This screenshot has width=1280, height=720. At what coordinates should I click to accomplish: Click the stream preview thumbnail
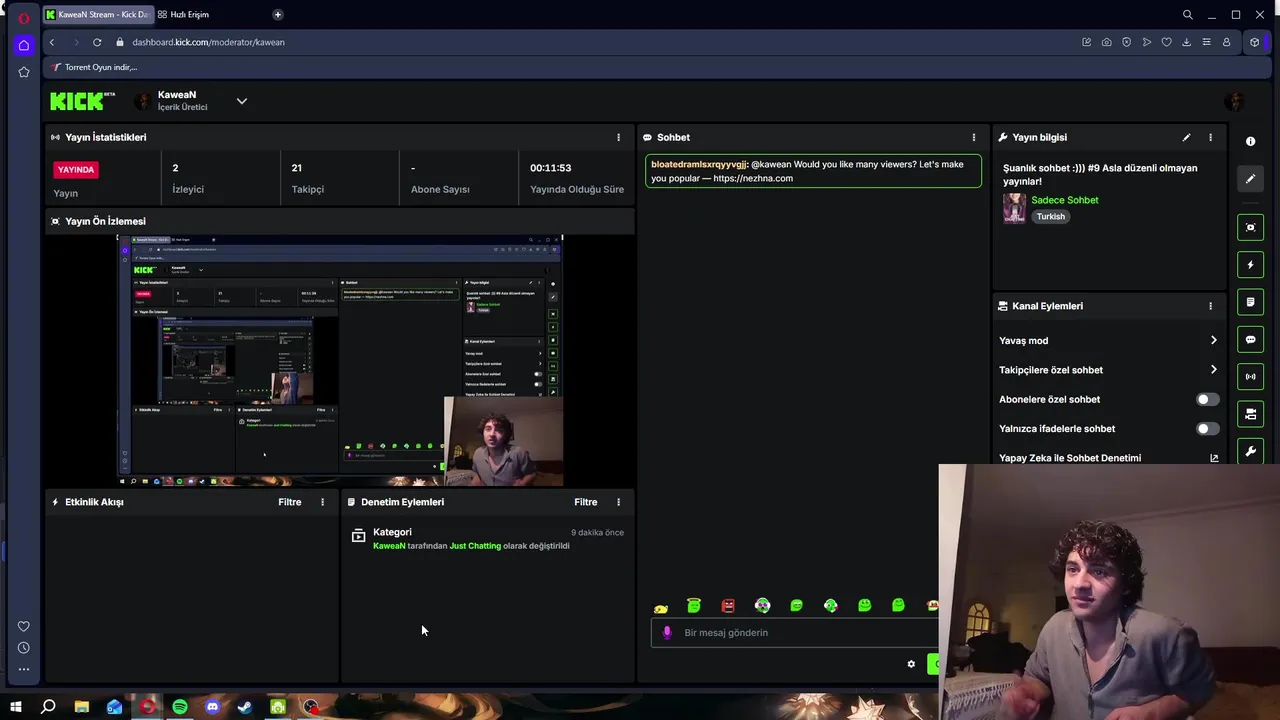(340, 361)
